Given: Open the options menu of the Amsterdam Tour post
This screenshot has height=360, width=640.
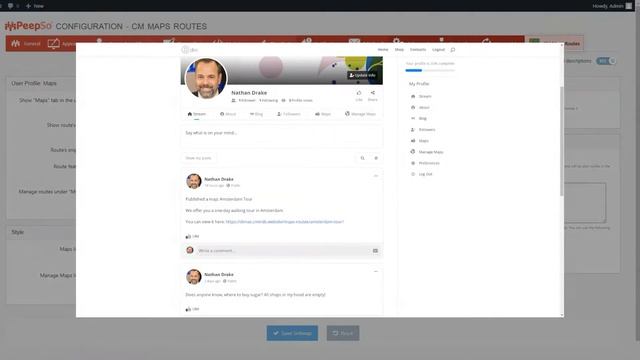Looking at the screenshot, I should 376,176.
